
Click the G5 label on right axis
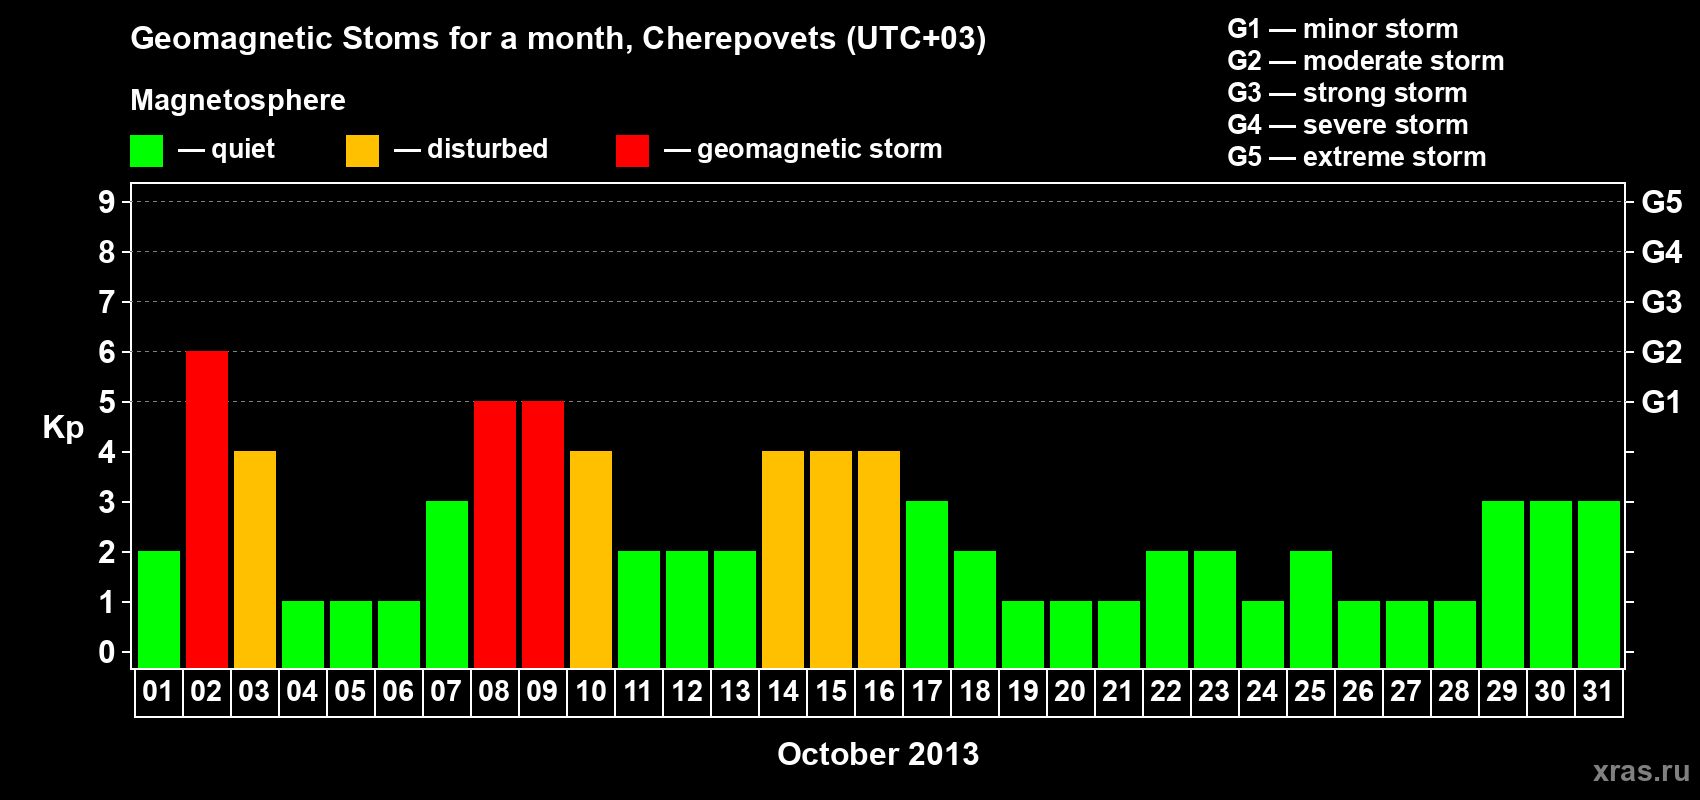[1662, 202]
